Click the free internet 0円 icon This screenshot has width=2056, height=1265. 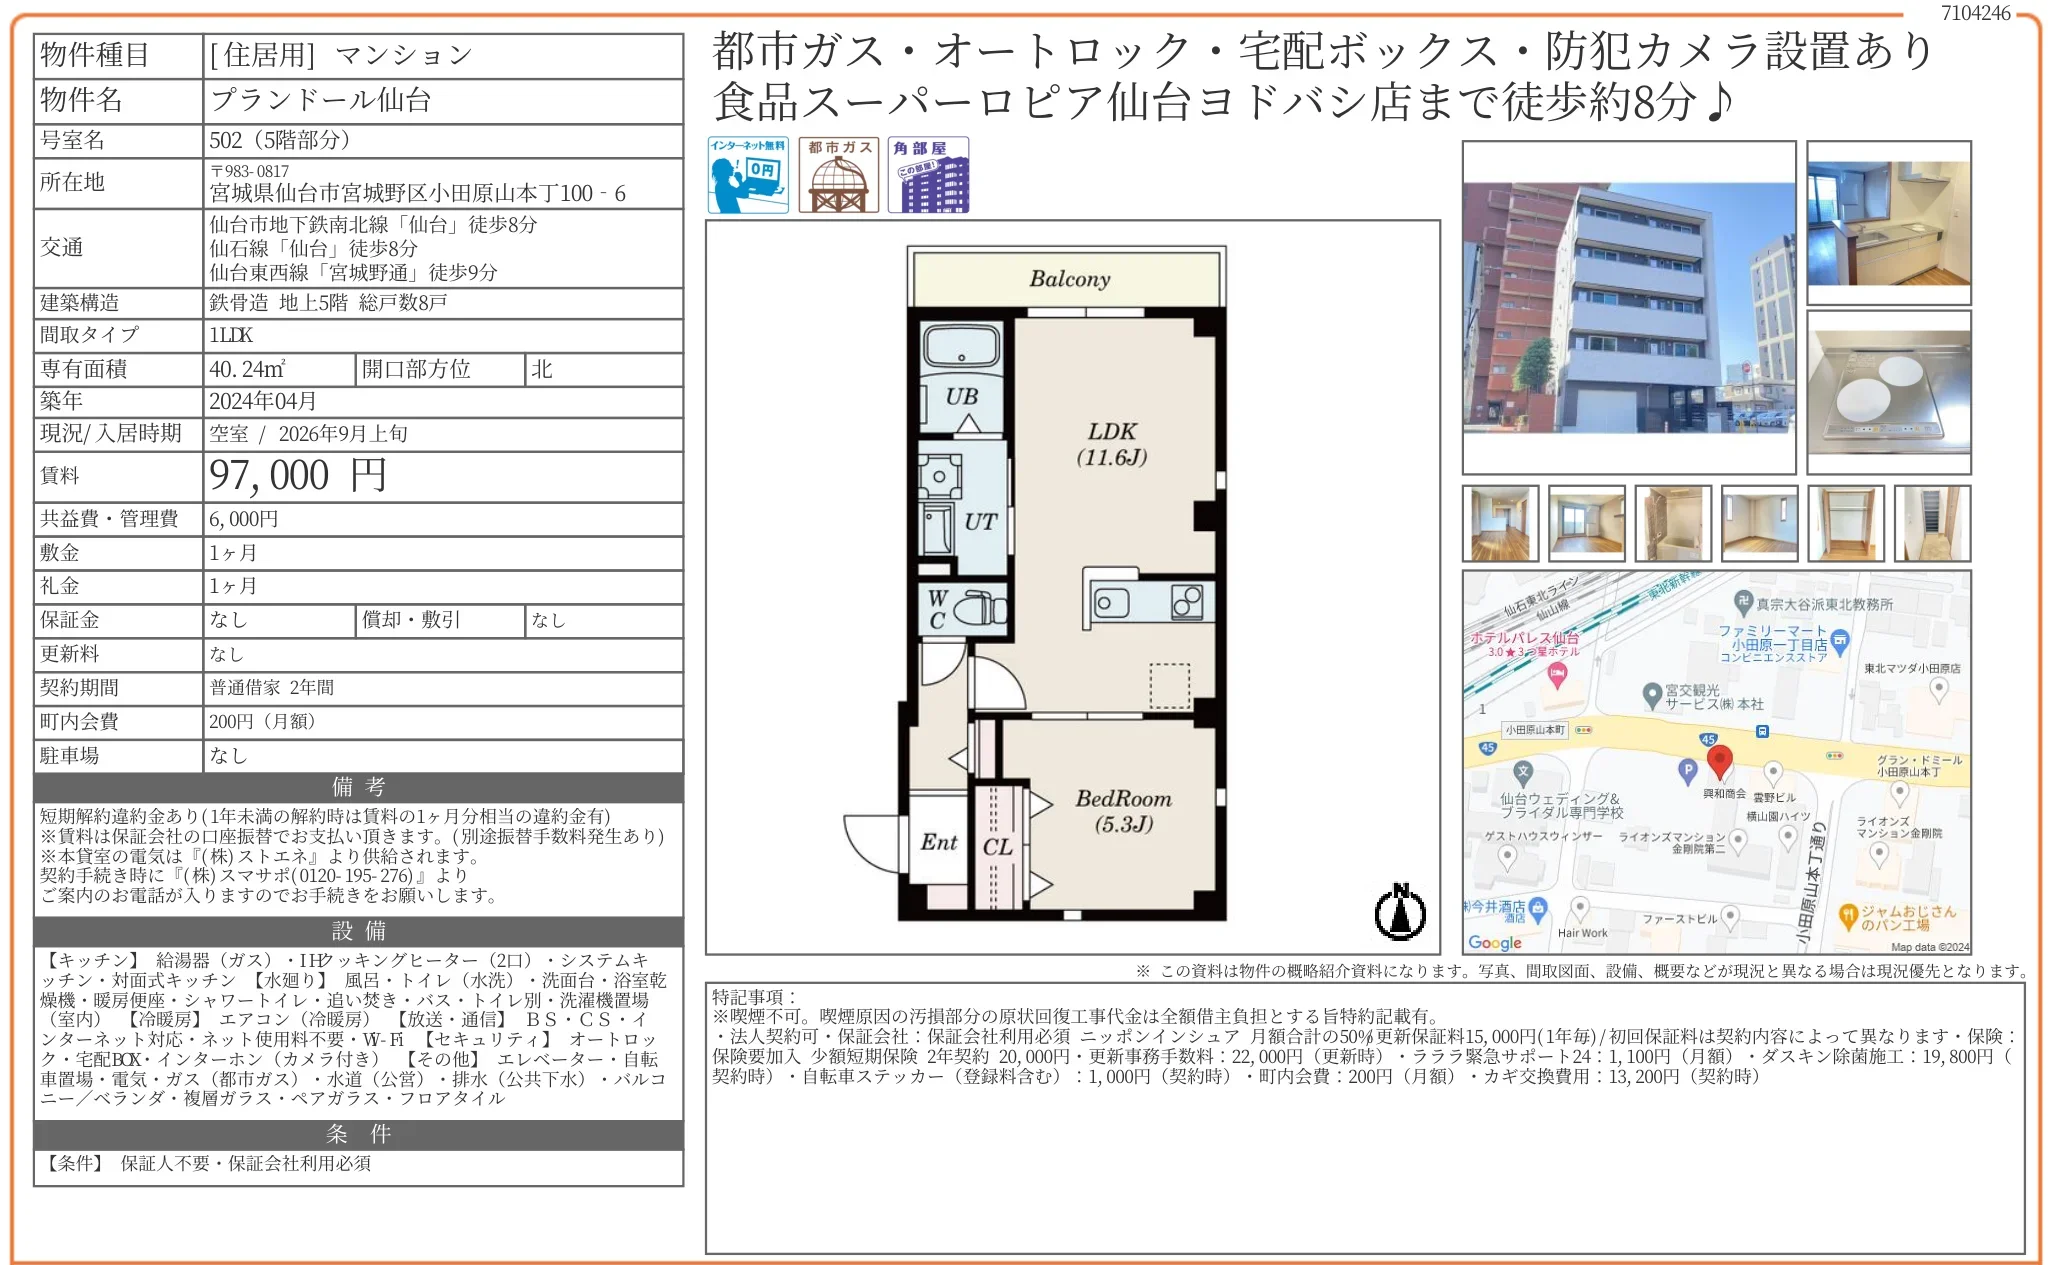tap(748, 175)
